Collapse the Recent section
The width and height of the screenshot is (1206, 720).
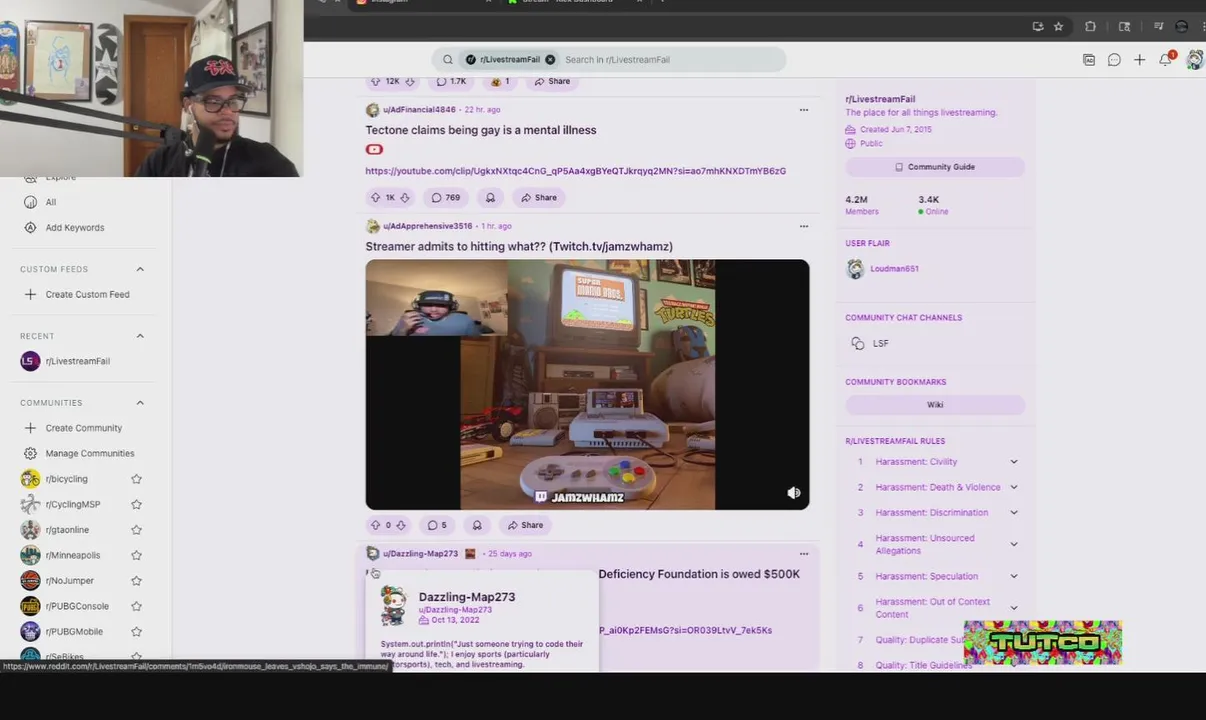coord(140,336)
